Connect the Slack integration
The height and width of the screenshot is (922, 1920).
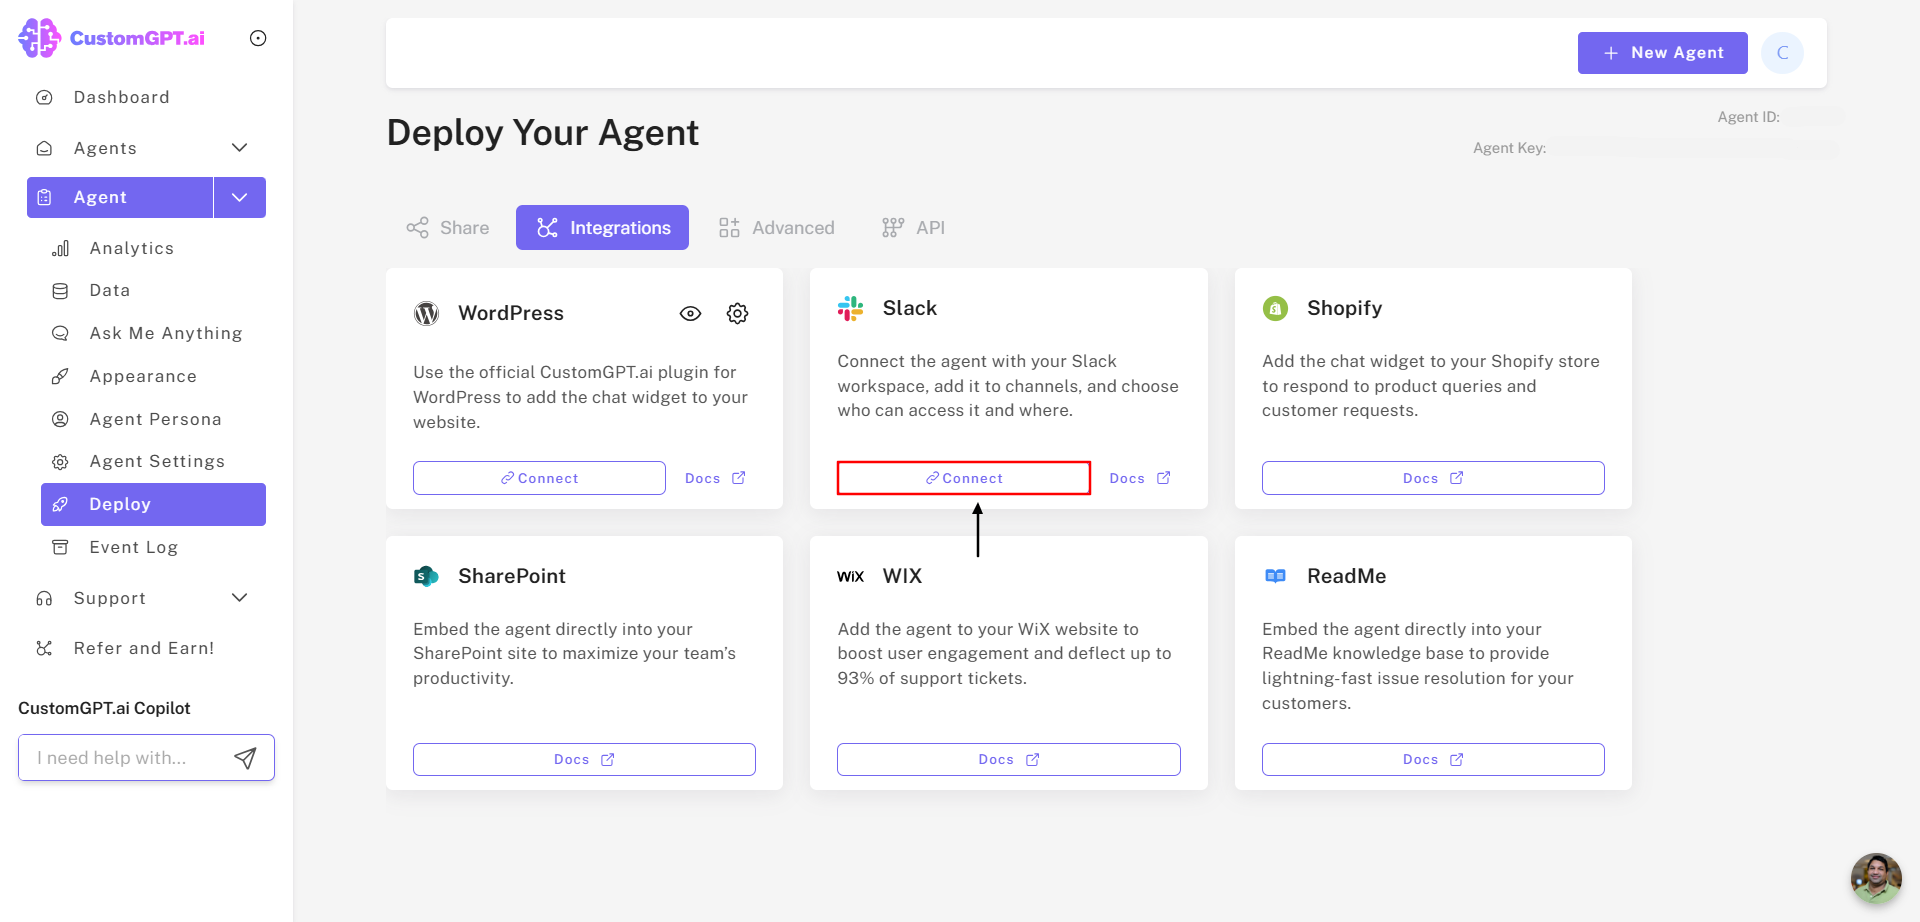[x=964, y=478]
